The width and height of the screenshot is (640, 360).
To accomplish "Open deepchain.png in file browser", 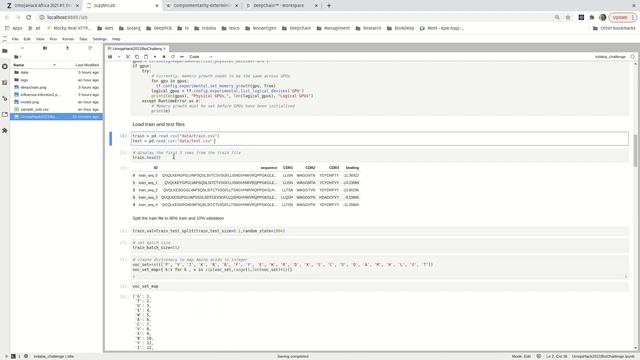I will click(56, 87).
